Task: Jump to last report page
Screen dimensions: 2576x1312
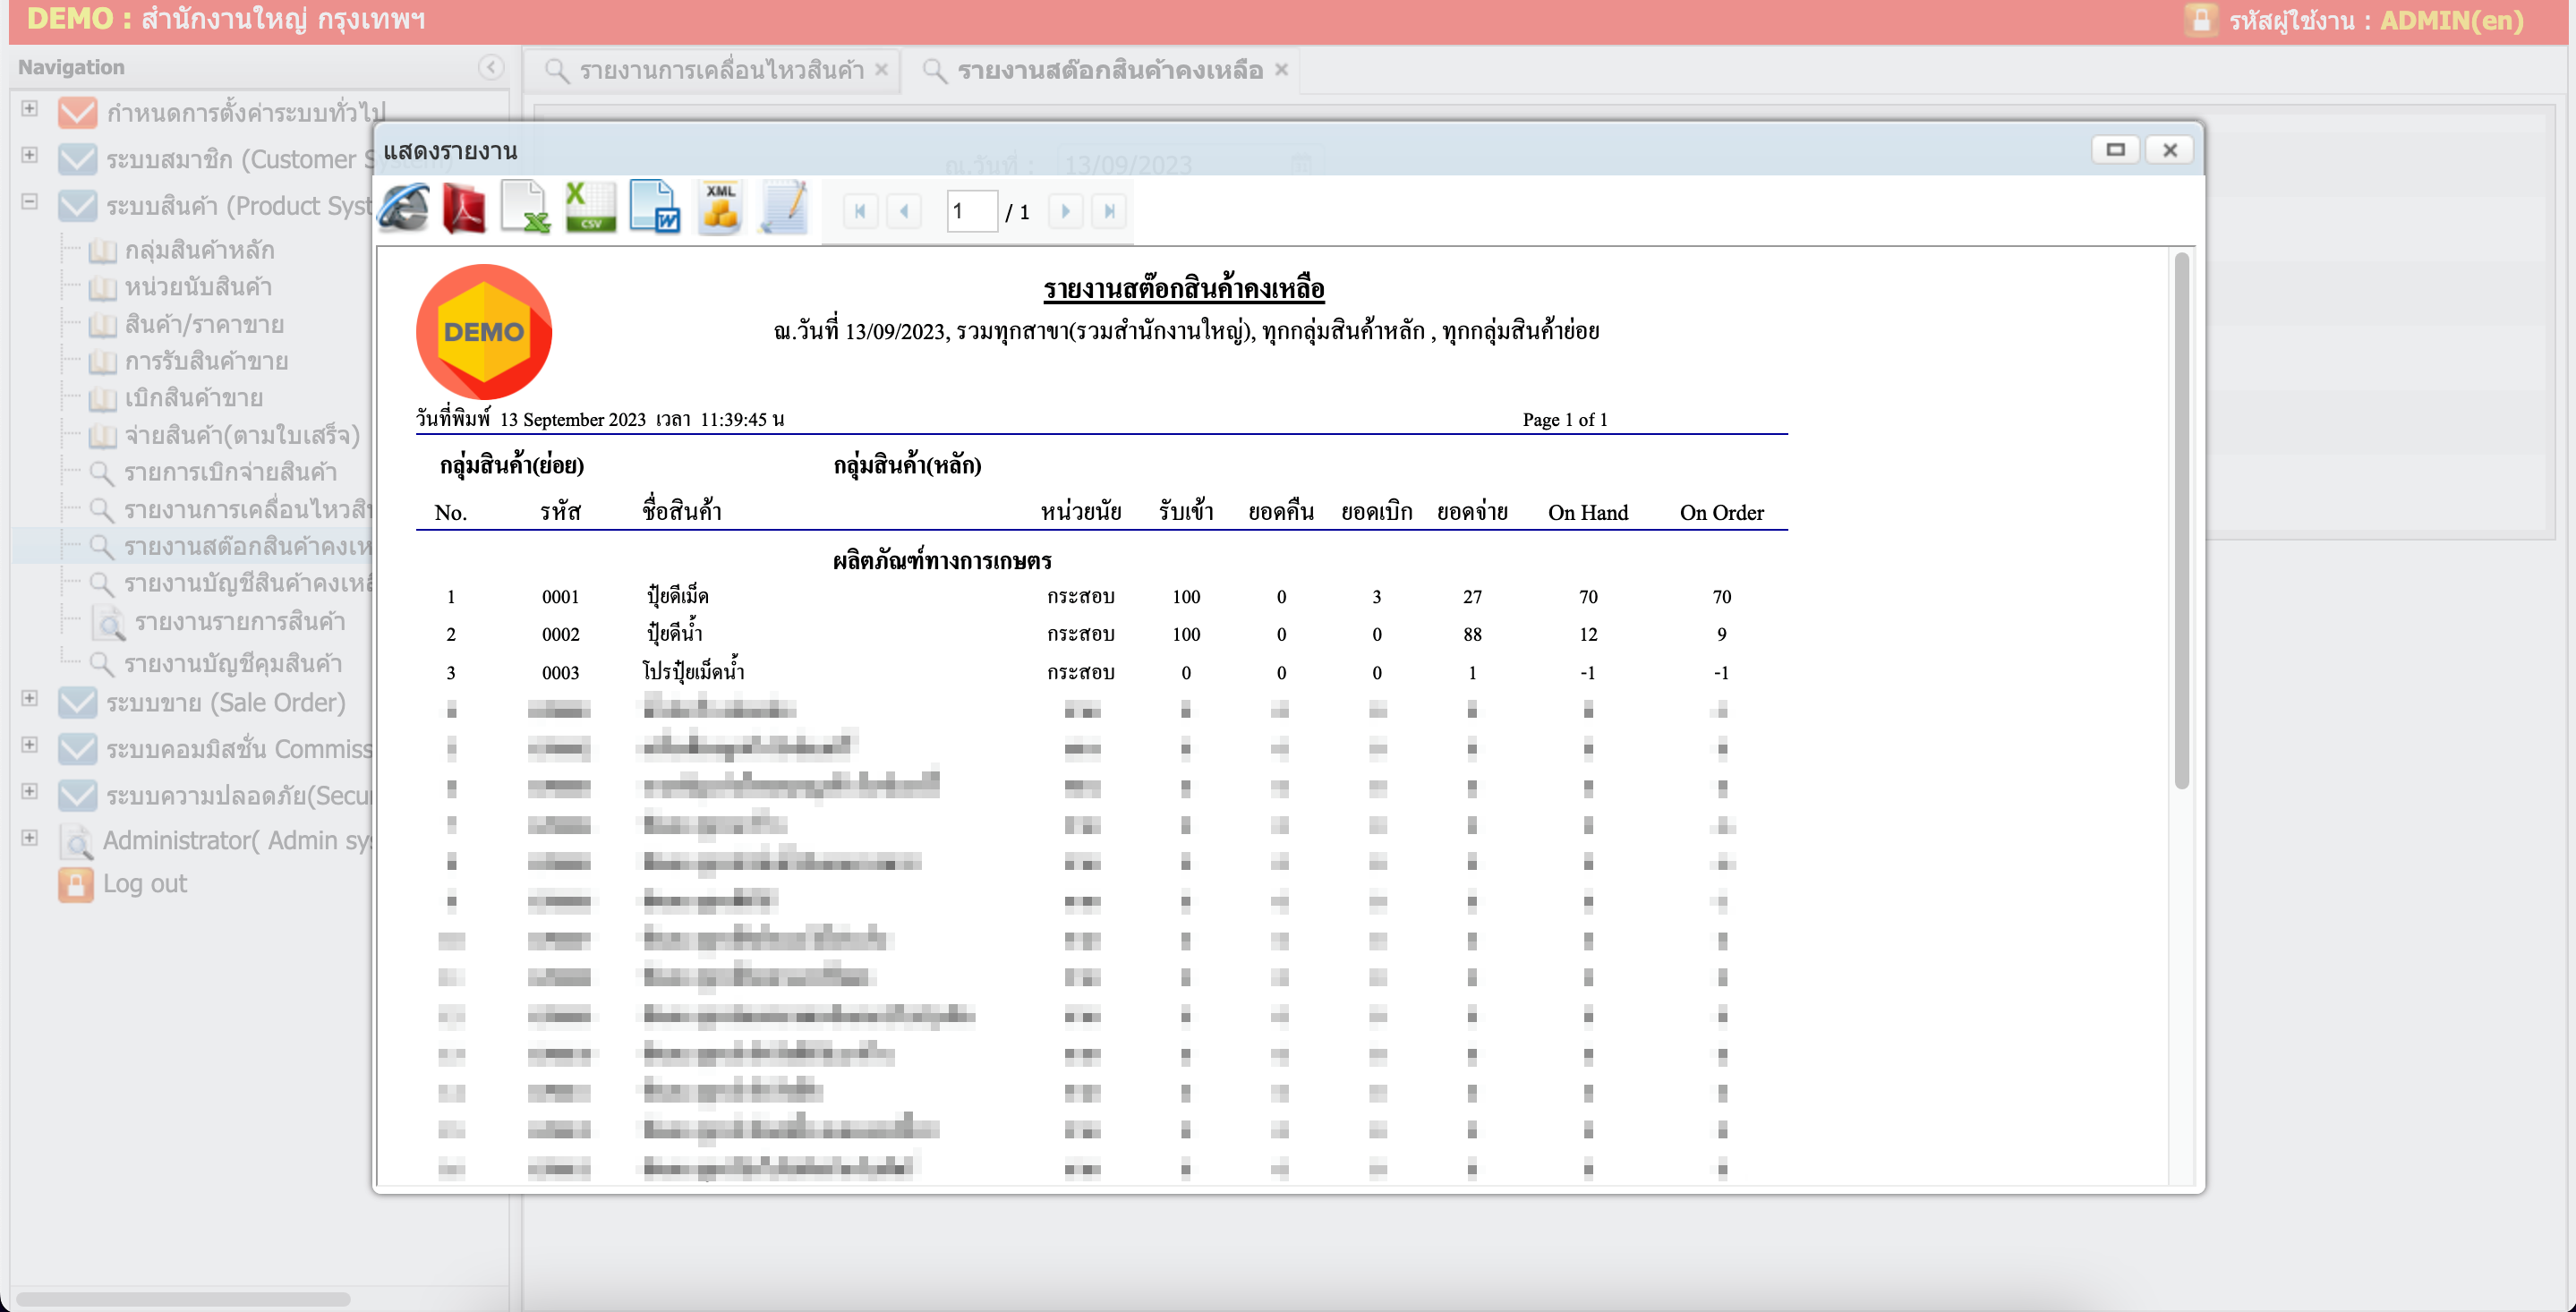Action: (1109, 211)
